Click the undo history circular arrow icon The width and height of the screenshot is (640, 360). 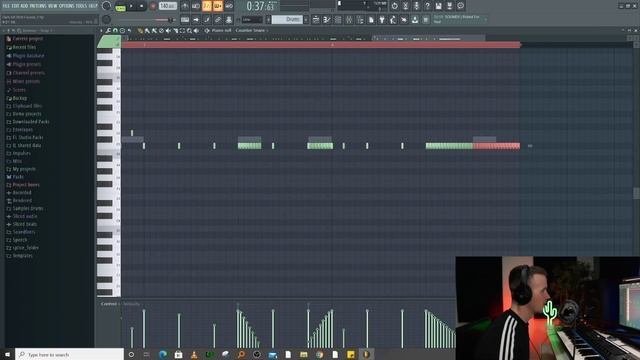coord(394,6)
